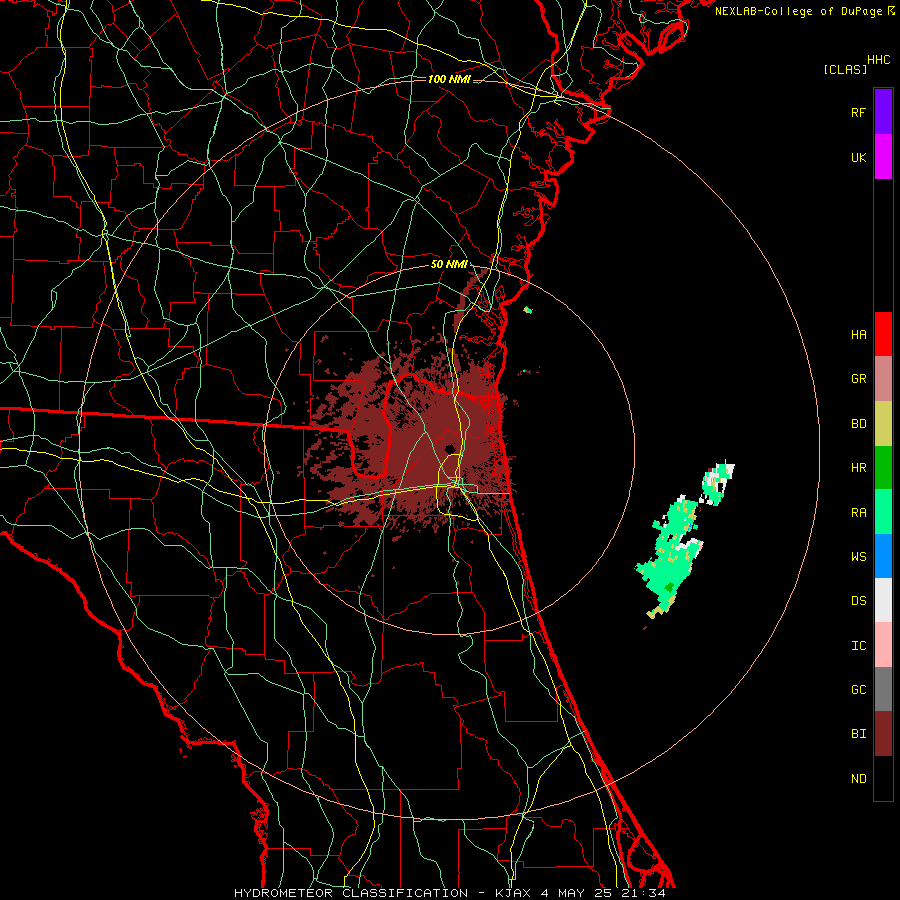900x900 pixels.
Task: Click the DS white legend swatch
Action: [x=883, y=600]
